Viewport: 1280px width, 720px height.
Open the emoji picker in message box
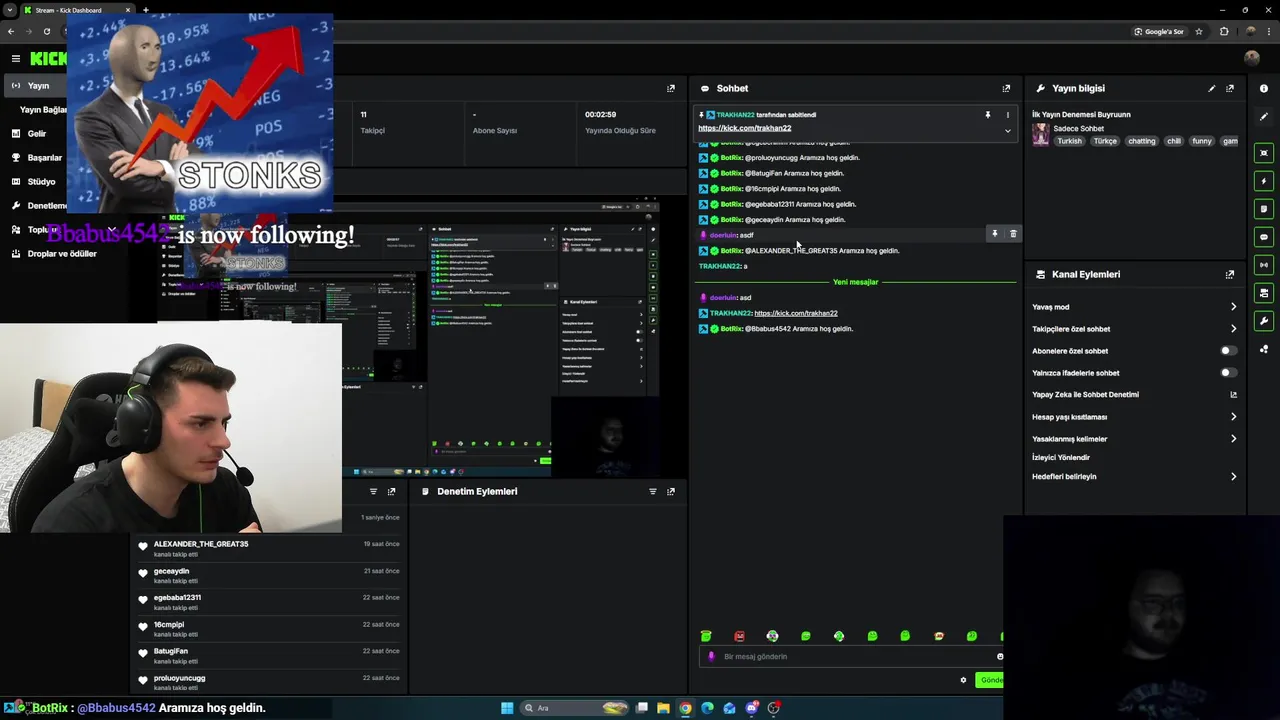[x=999, y=657]
